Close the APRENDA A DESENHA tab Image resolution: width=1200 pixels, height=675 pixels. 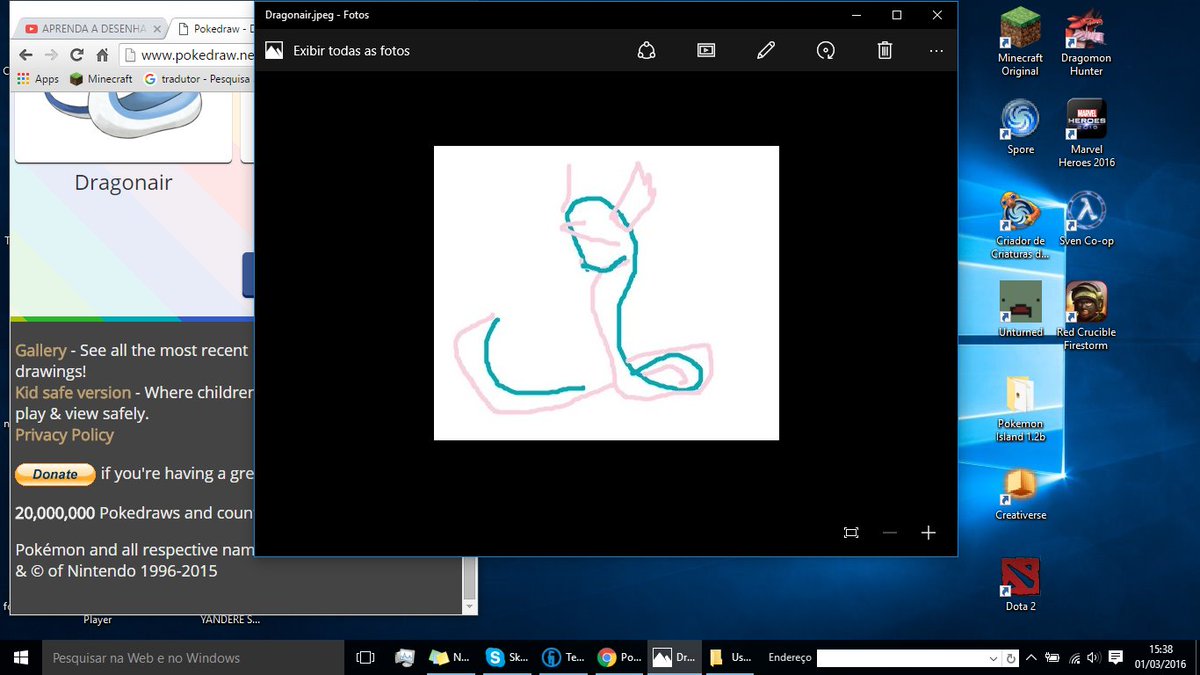156,29
